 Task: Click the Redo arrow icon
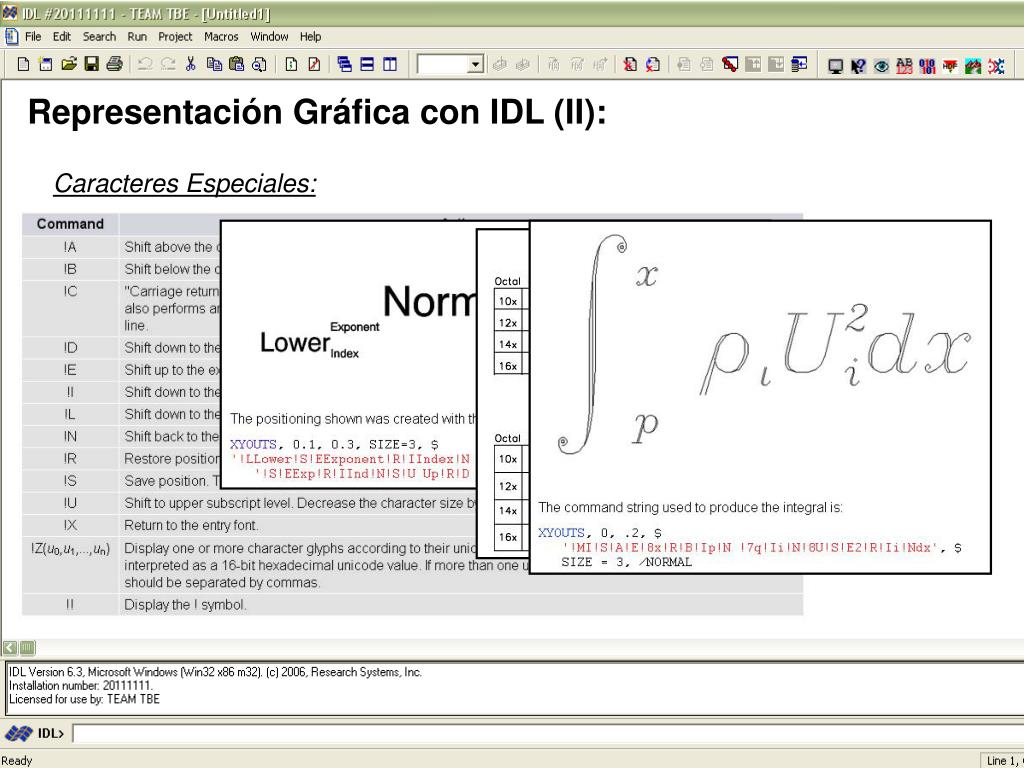point(168,64)
